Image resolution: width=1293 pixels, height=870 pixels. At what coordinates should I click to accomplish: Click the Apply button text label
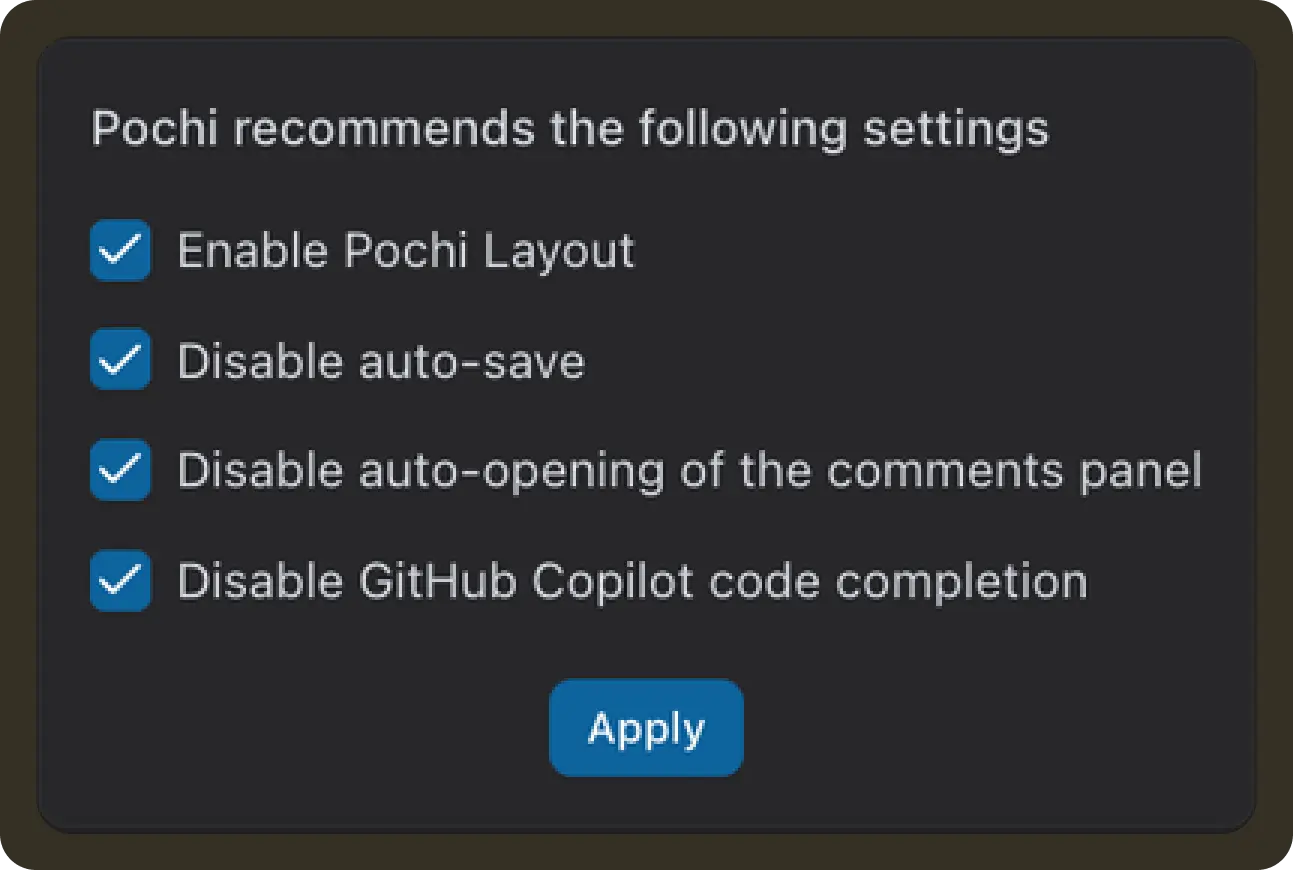pyautogui.click(x=646, y=727)
